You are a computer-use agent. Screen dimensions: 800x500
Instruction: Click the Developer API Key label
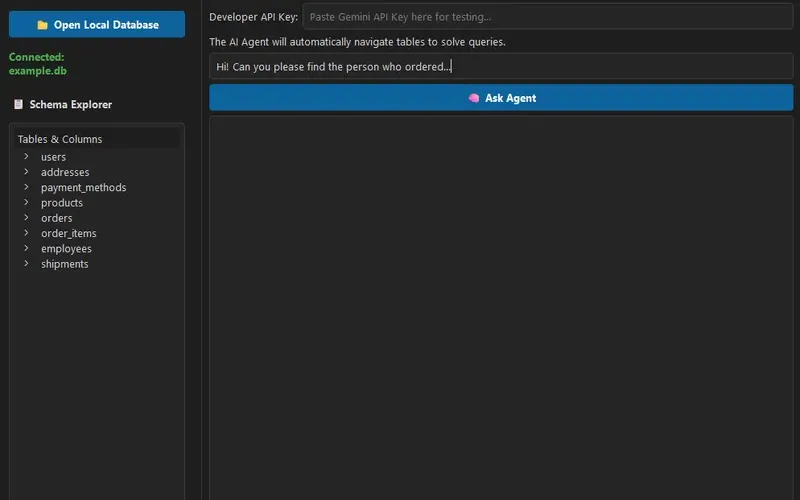pyautogui.click(x=254, y=17)
